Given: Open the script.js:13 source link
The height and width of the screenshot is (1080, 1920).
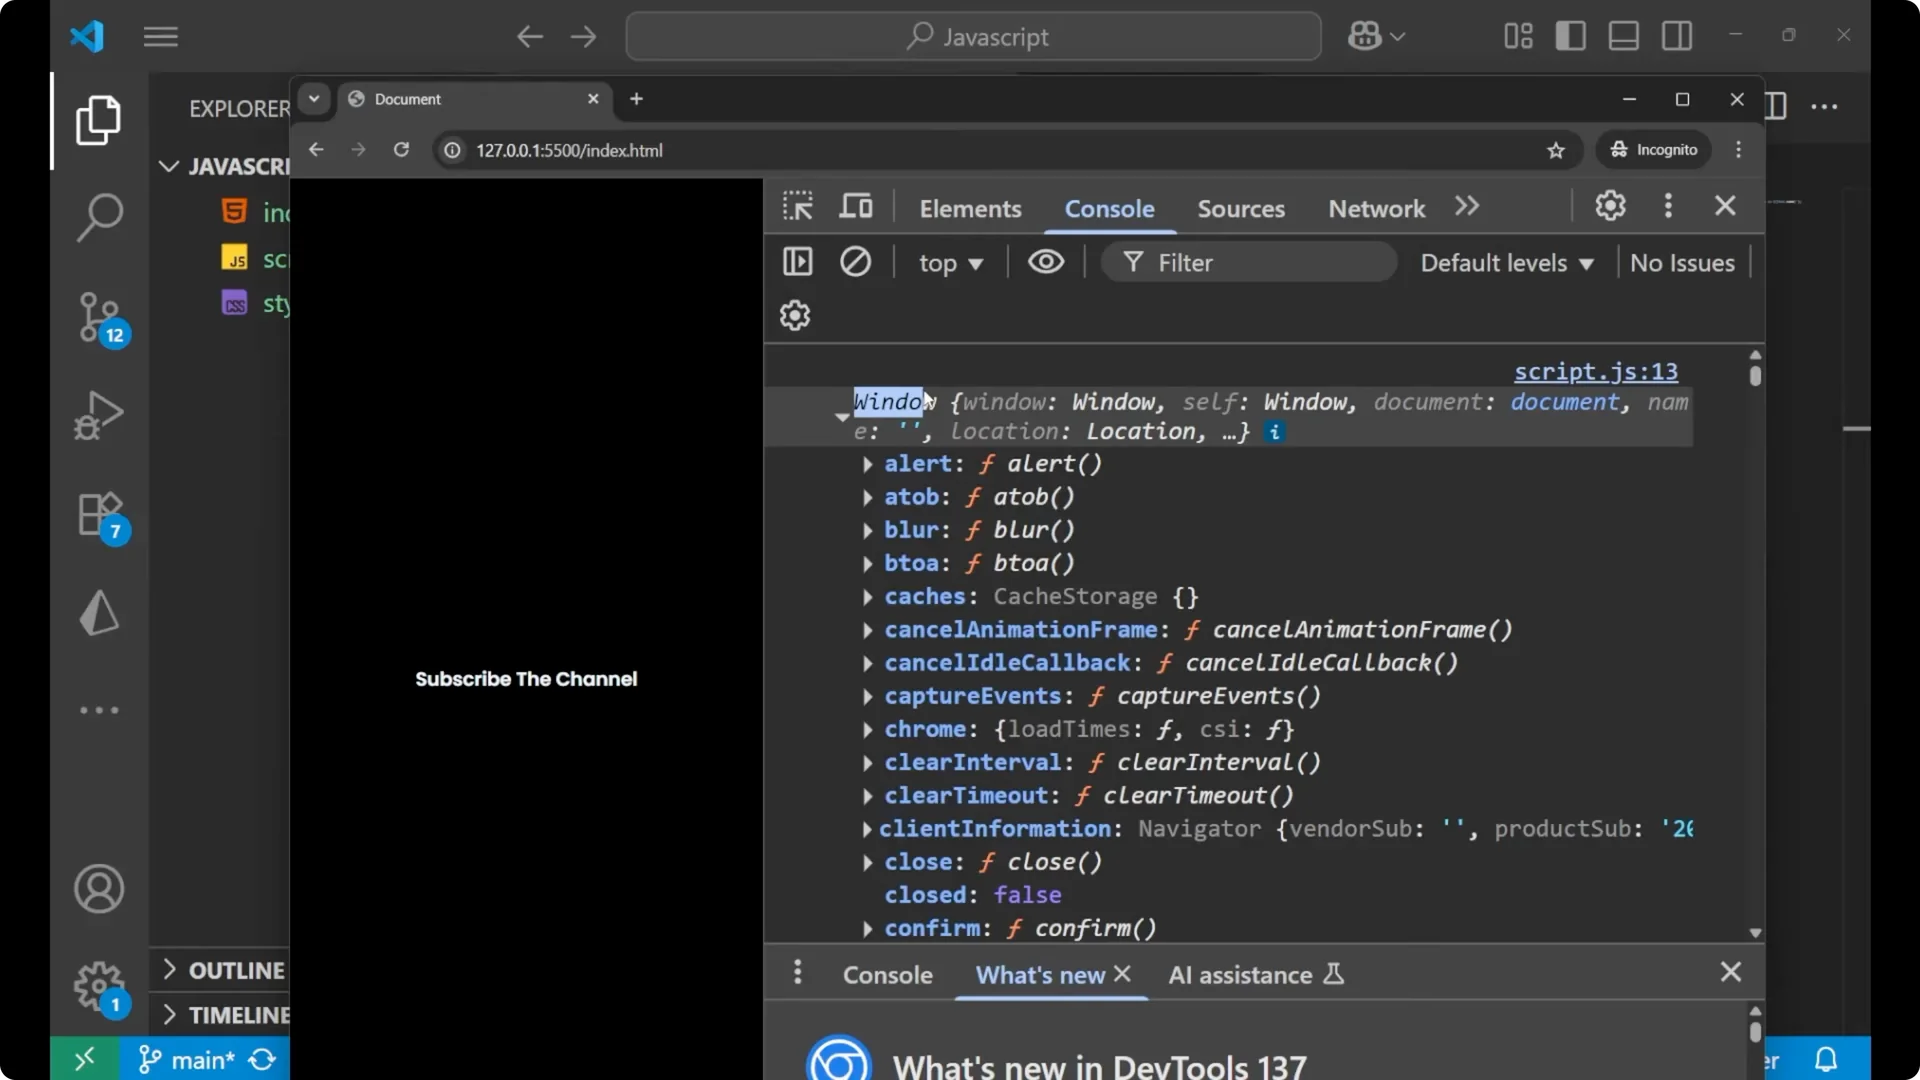Looking at the screenshot, I should [x=1595, y=372].
